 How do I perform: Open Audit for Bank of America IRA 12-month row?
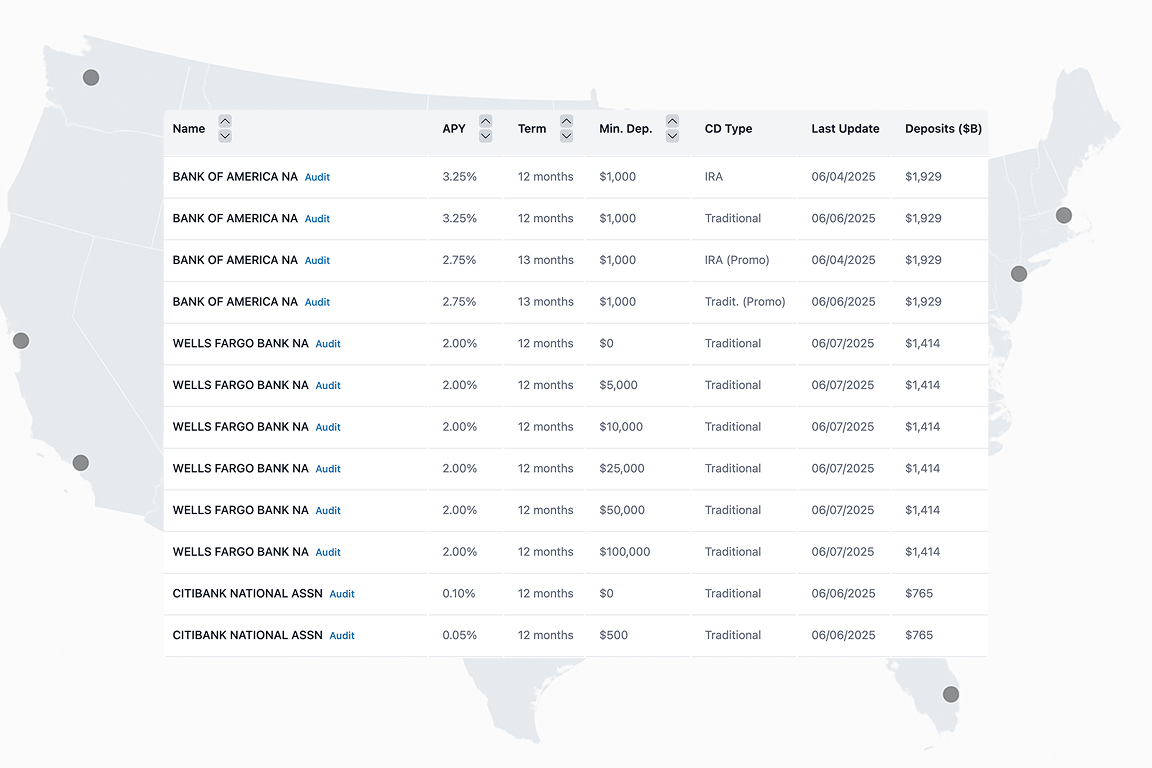[x=317, y=177]
